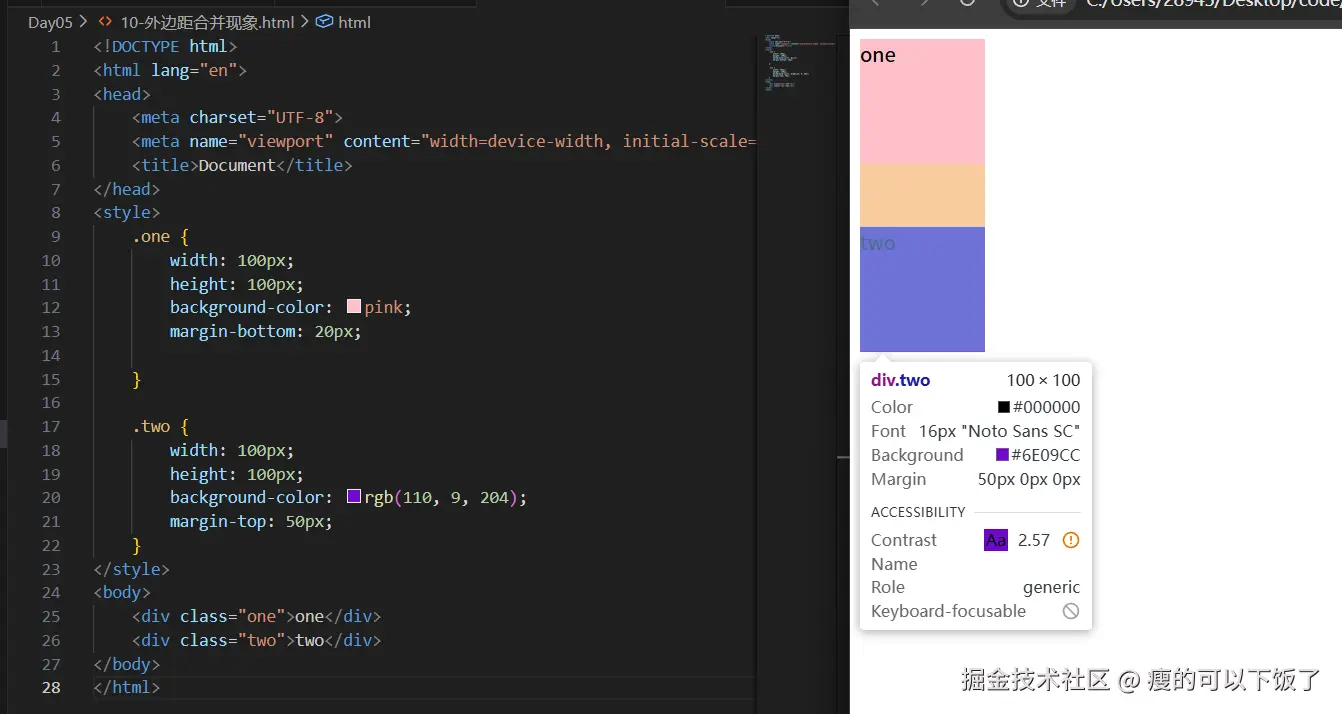Click the '.one {' selector line

tap(160, 236)
